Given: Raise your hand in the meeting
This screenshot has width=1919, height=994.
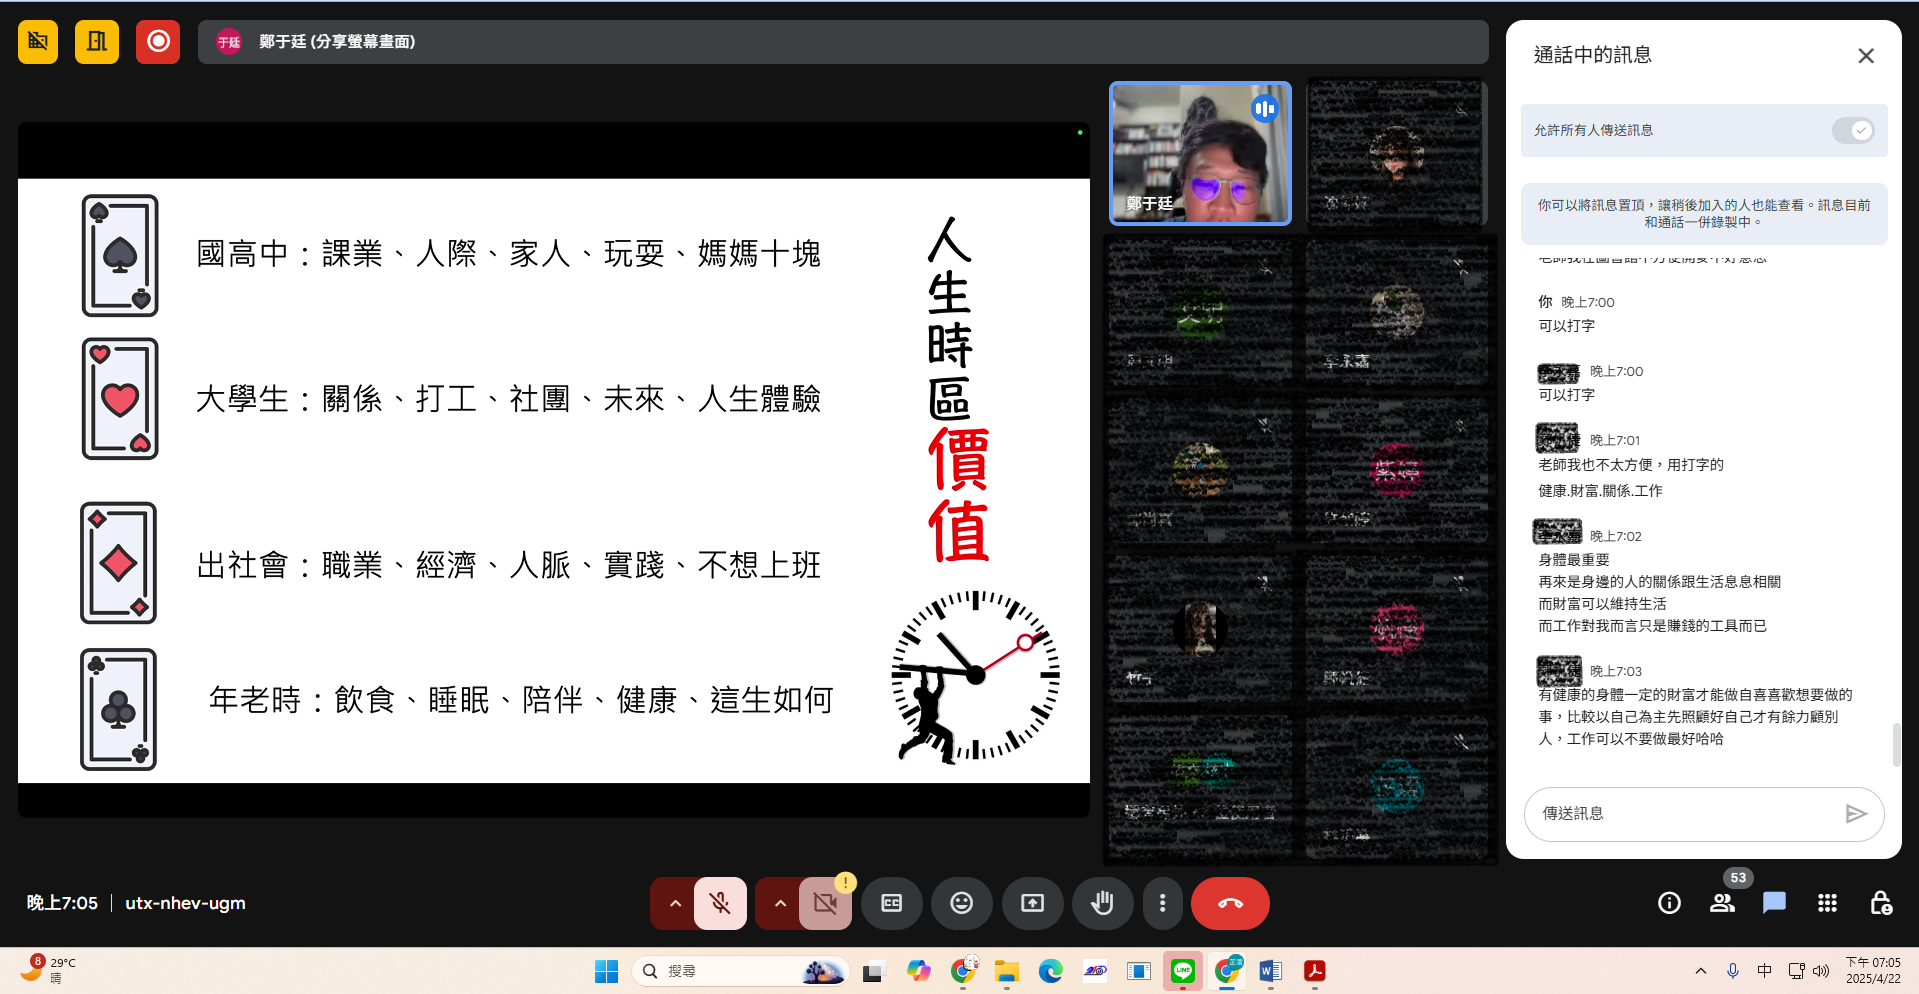Looking at the screenshot, I should click(1102, 903).
